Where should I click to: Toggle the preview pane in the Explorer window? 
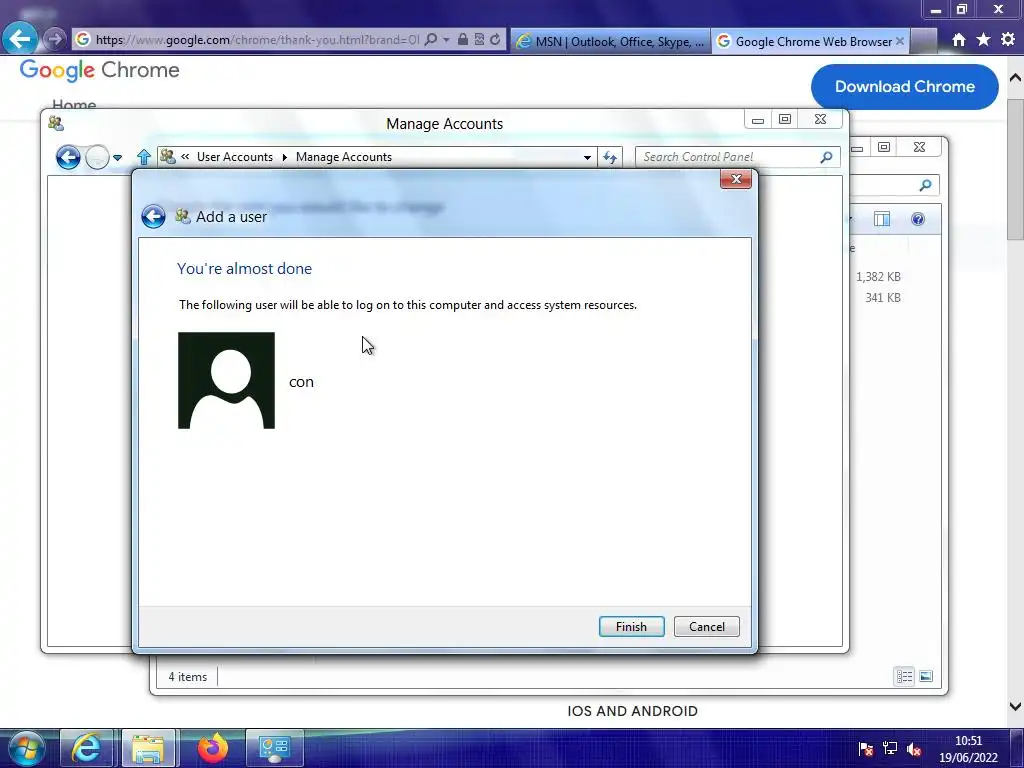882,219
